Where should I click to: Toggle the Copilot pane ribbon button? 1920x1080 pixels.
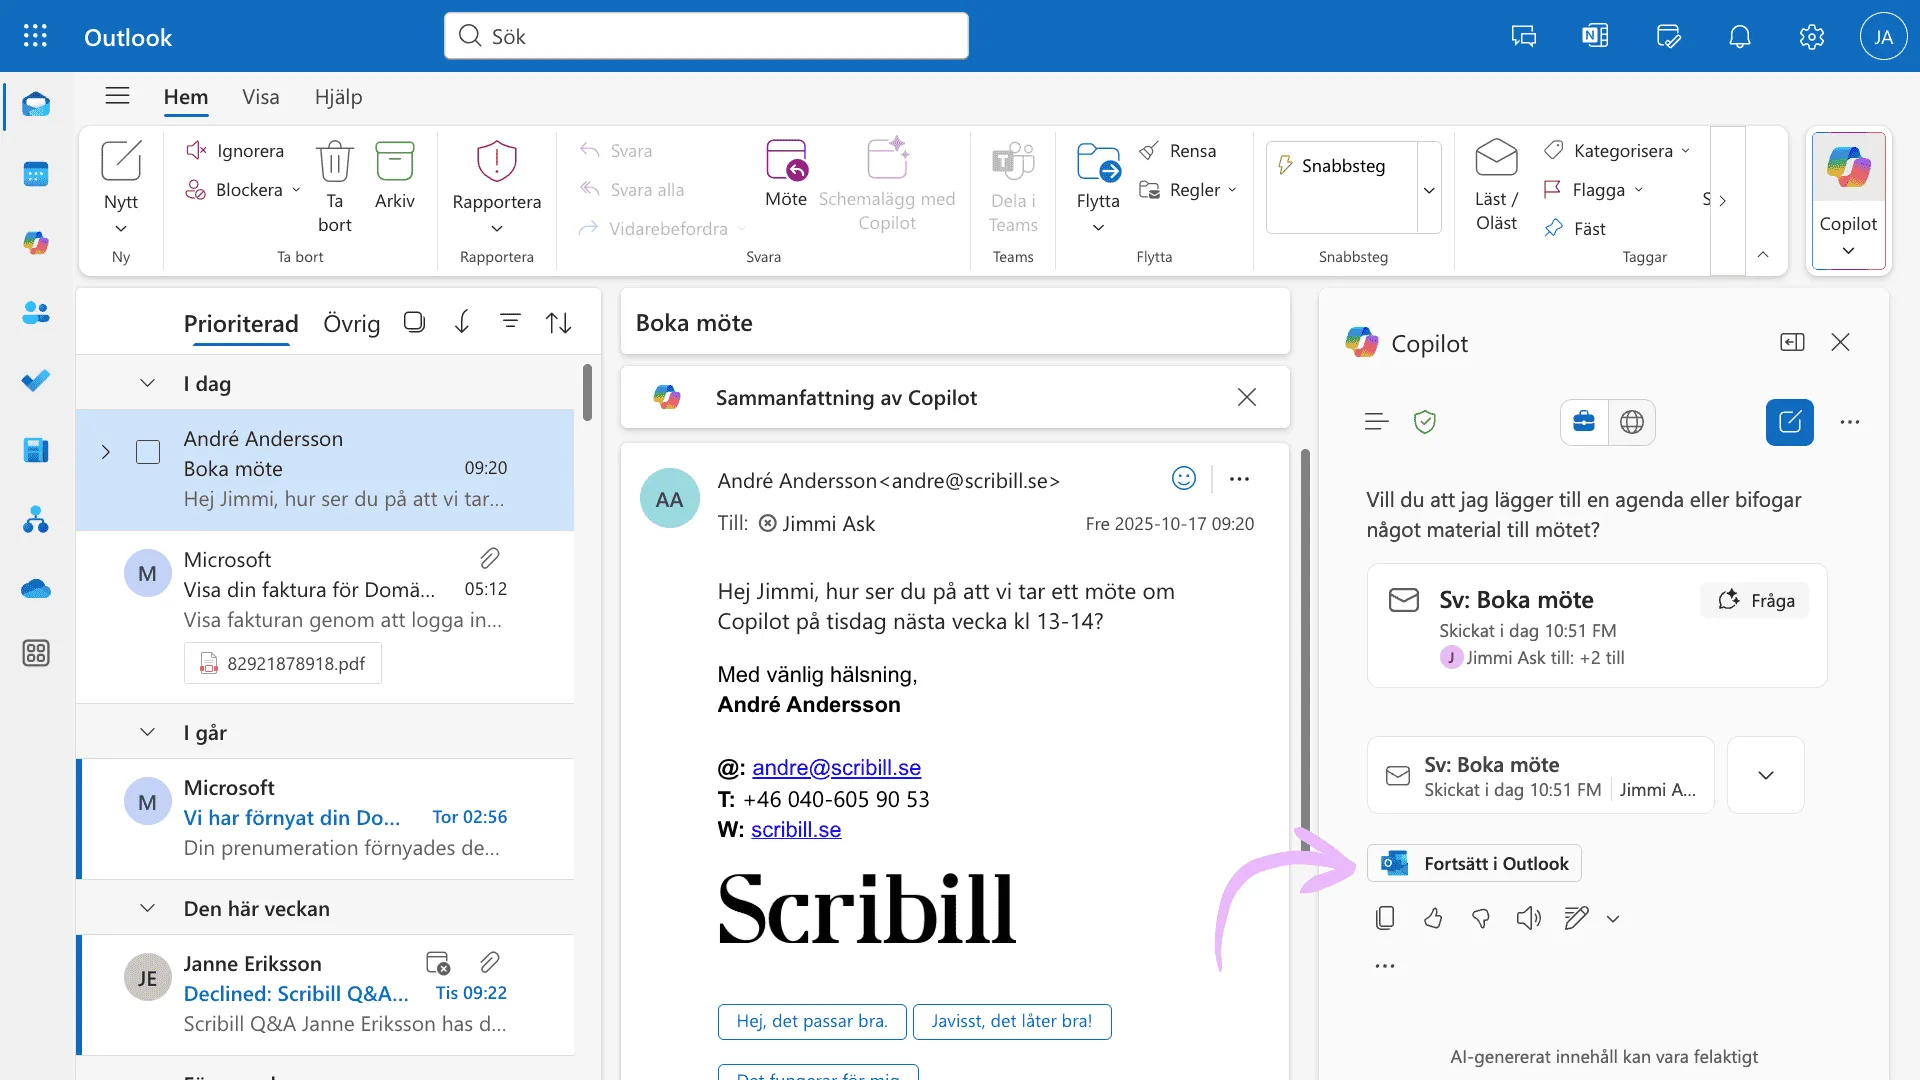[x=1848, y=200]
